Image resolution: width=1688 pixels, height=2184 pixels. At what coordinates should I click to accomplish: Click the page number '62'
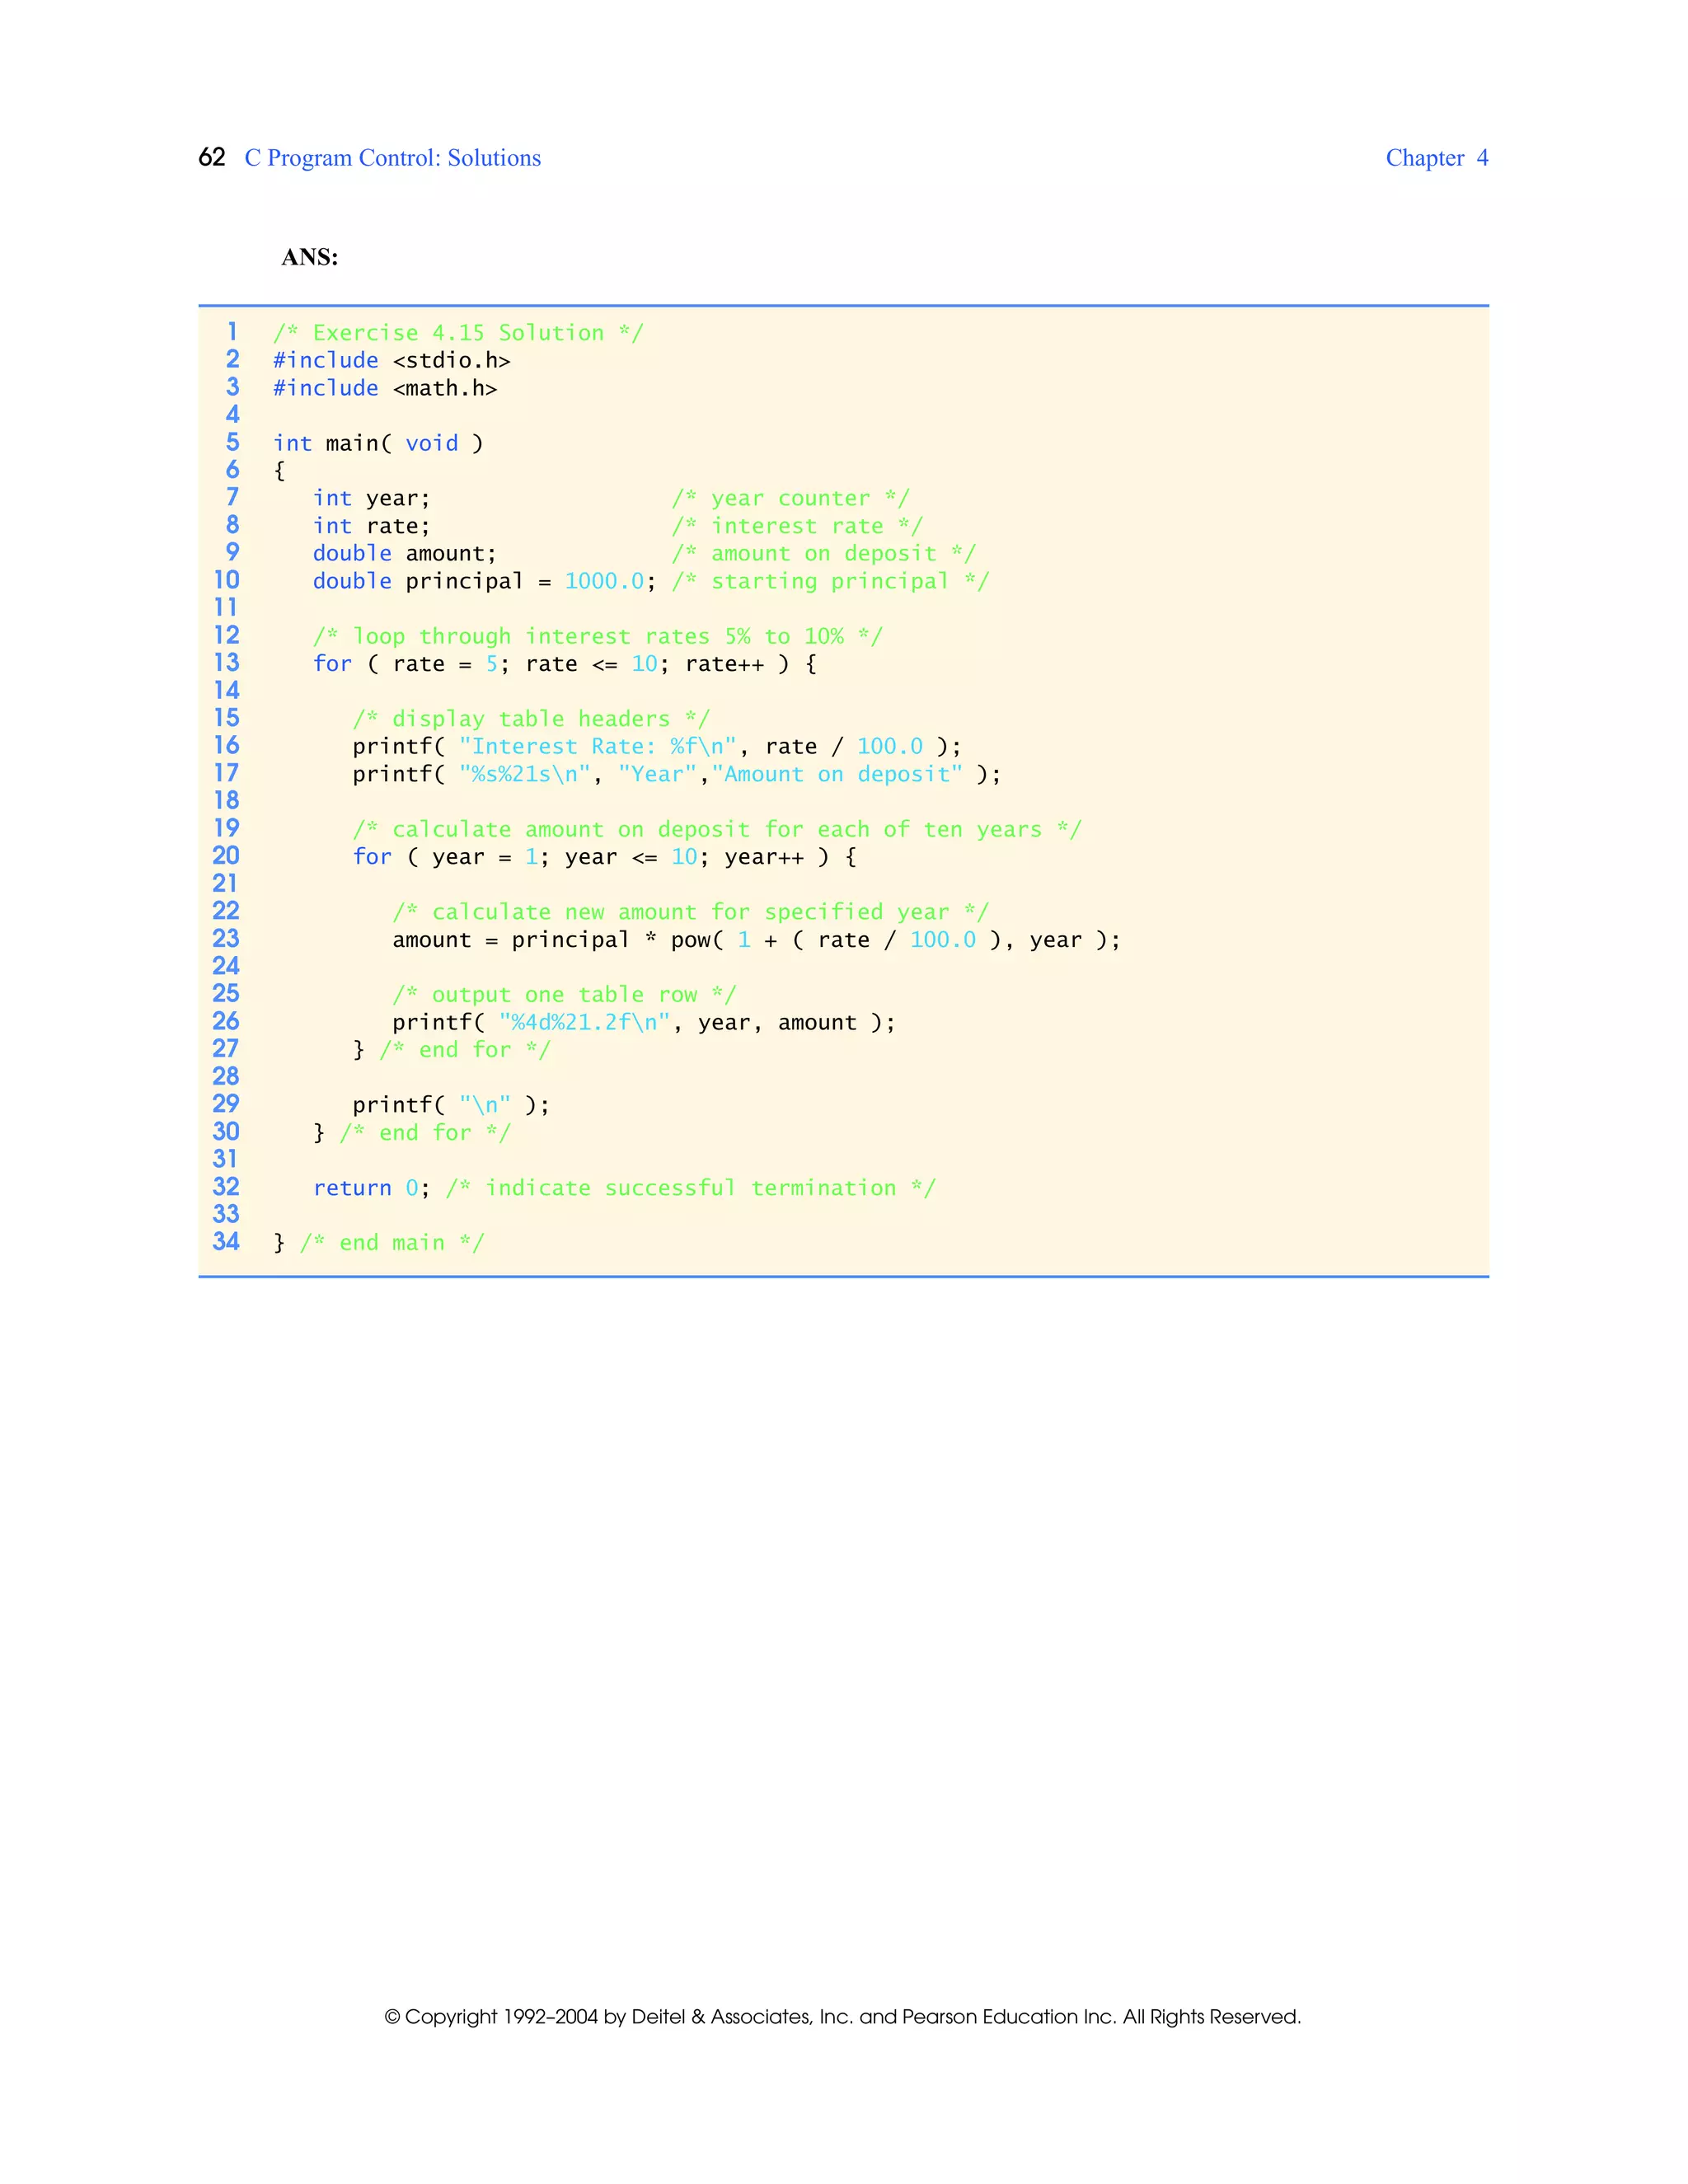(212, 157)
